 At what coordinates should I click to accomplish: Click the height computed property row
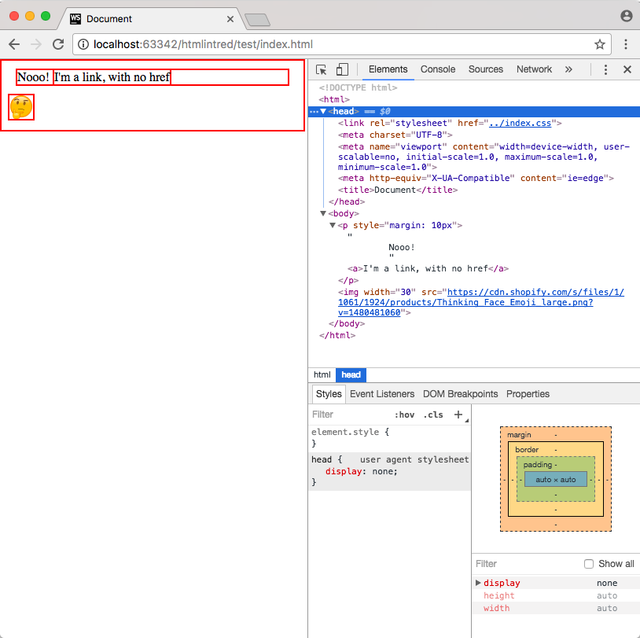click(556, 596)
